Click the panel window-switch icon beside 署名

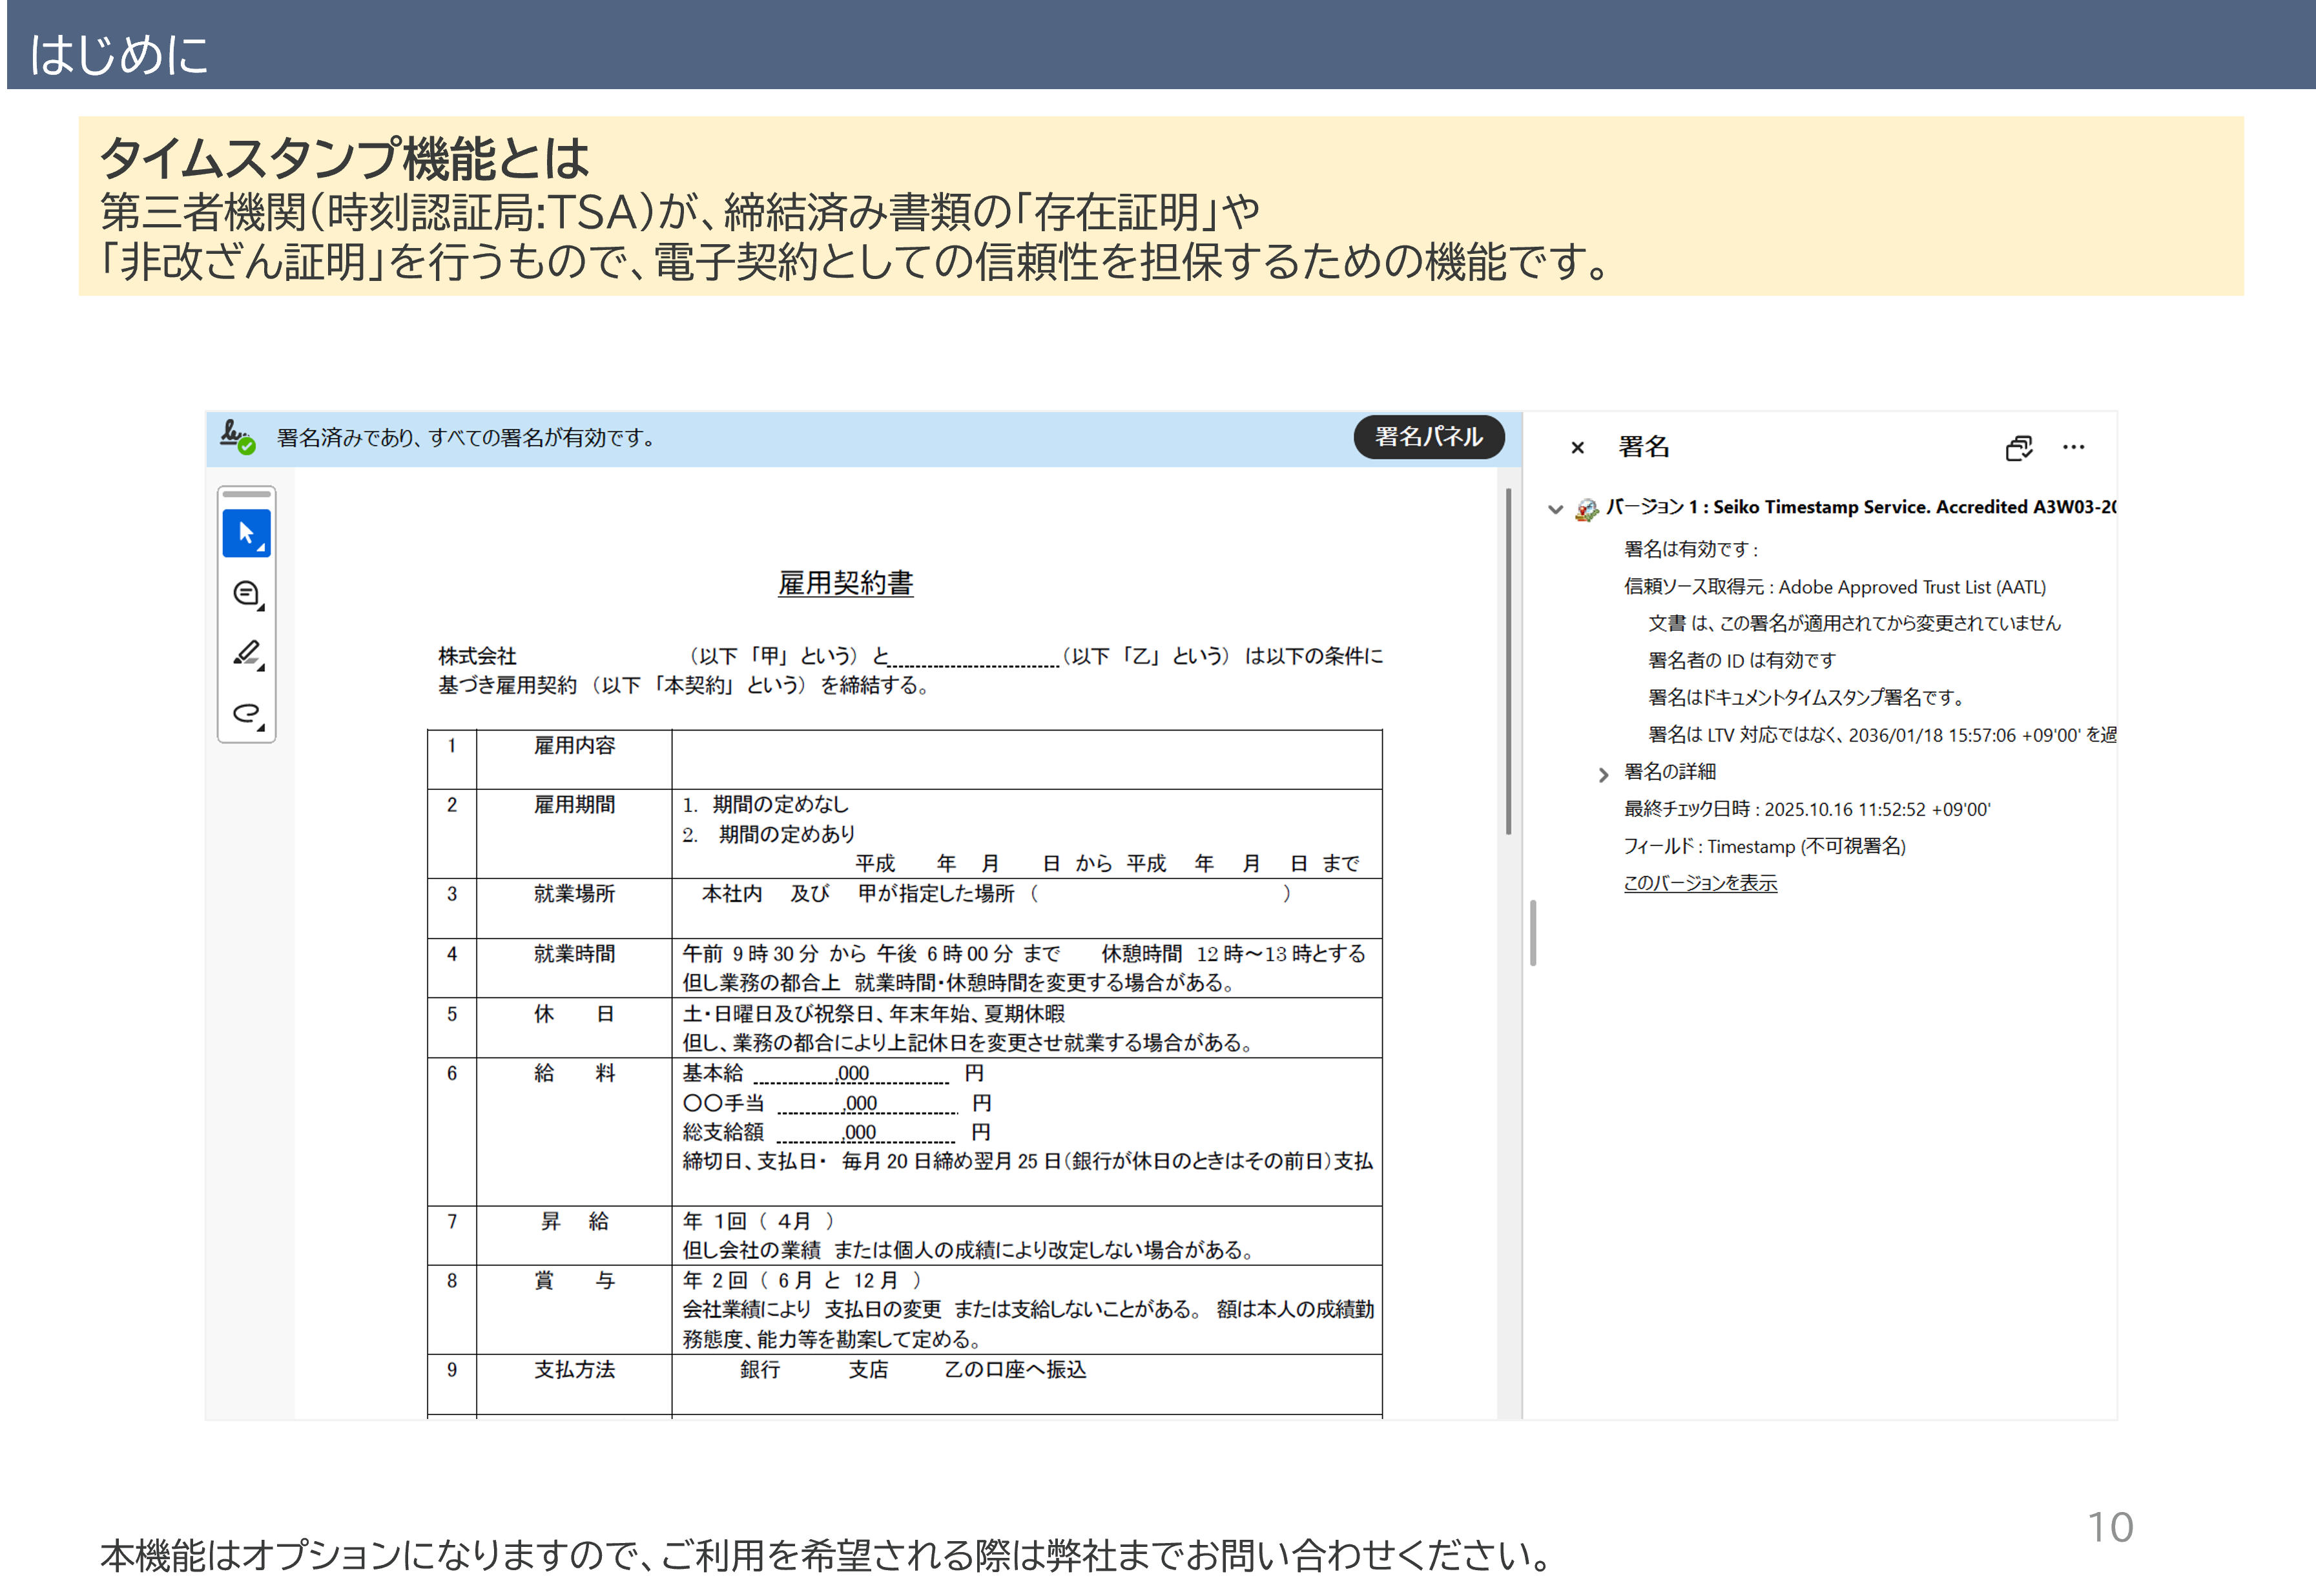[x=2018, y=447]
